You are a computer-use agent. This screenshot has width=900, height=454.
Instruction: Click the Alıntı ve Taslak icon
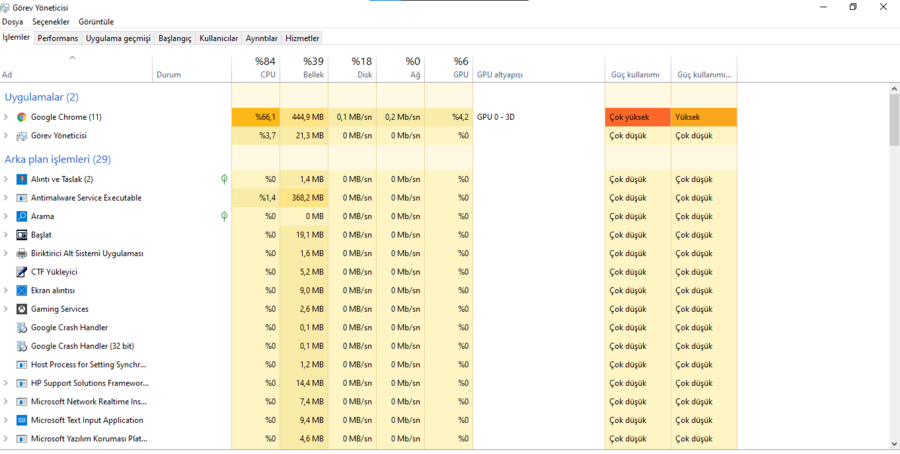21,180
